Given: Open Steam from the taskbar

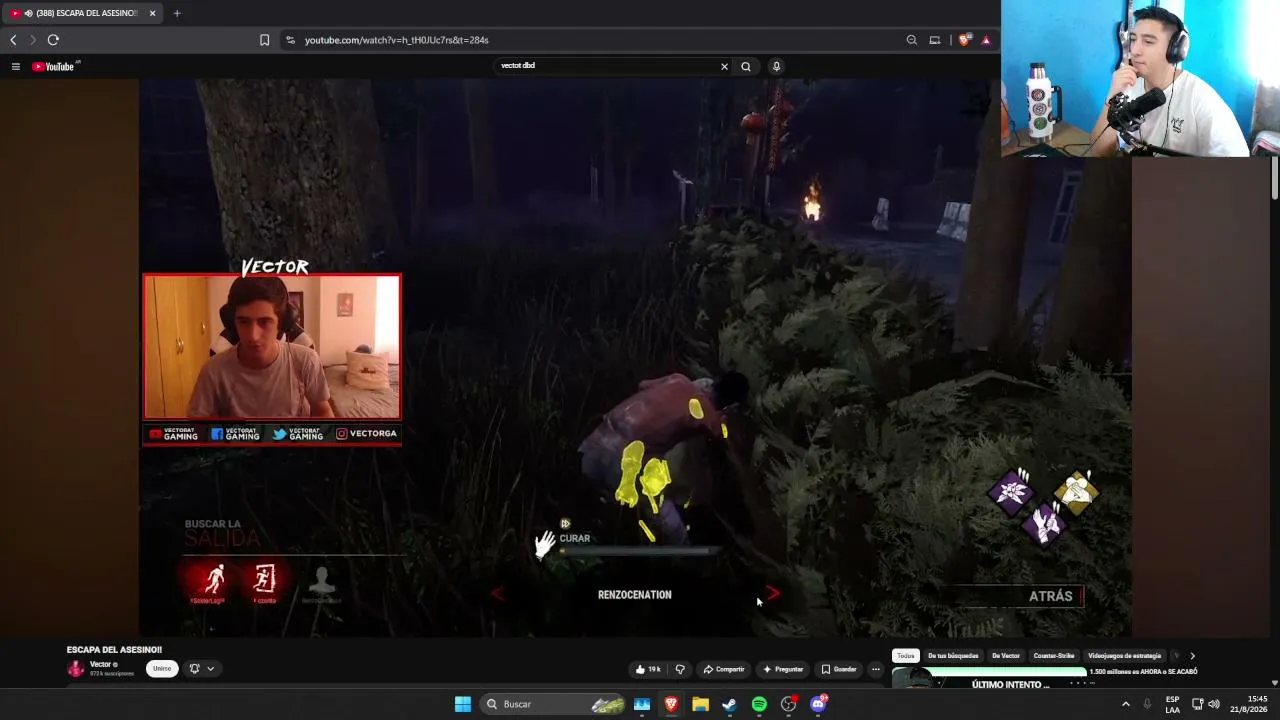Looking at the screenshot, I should (729, 704).
